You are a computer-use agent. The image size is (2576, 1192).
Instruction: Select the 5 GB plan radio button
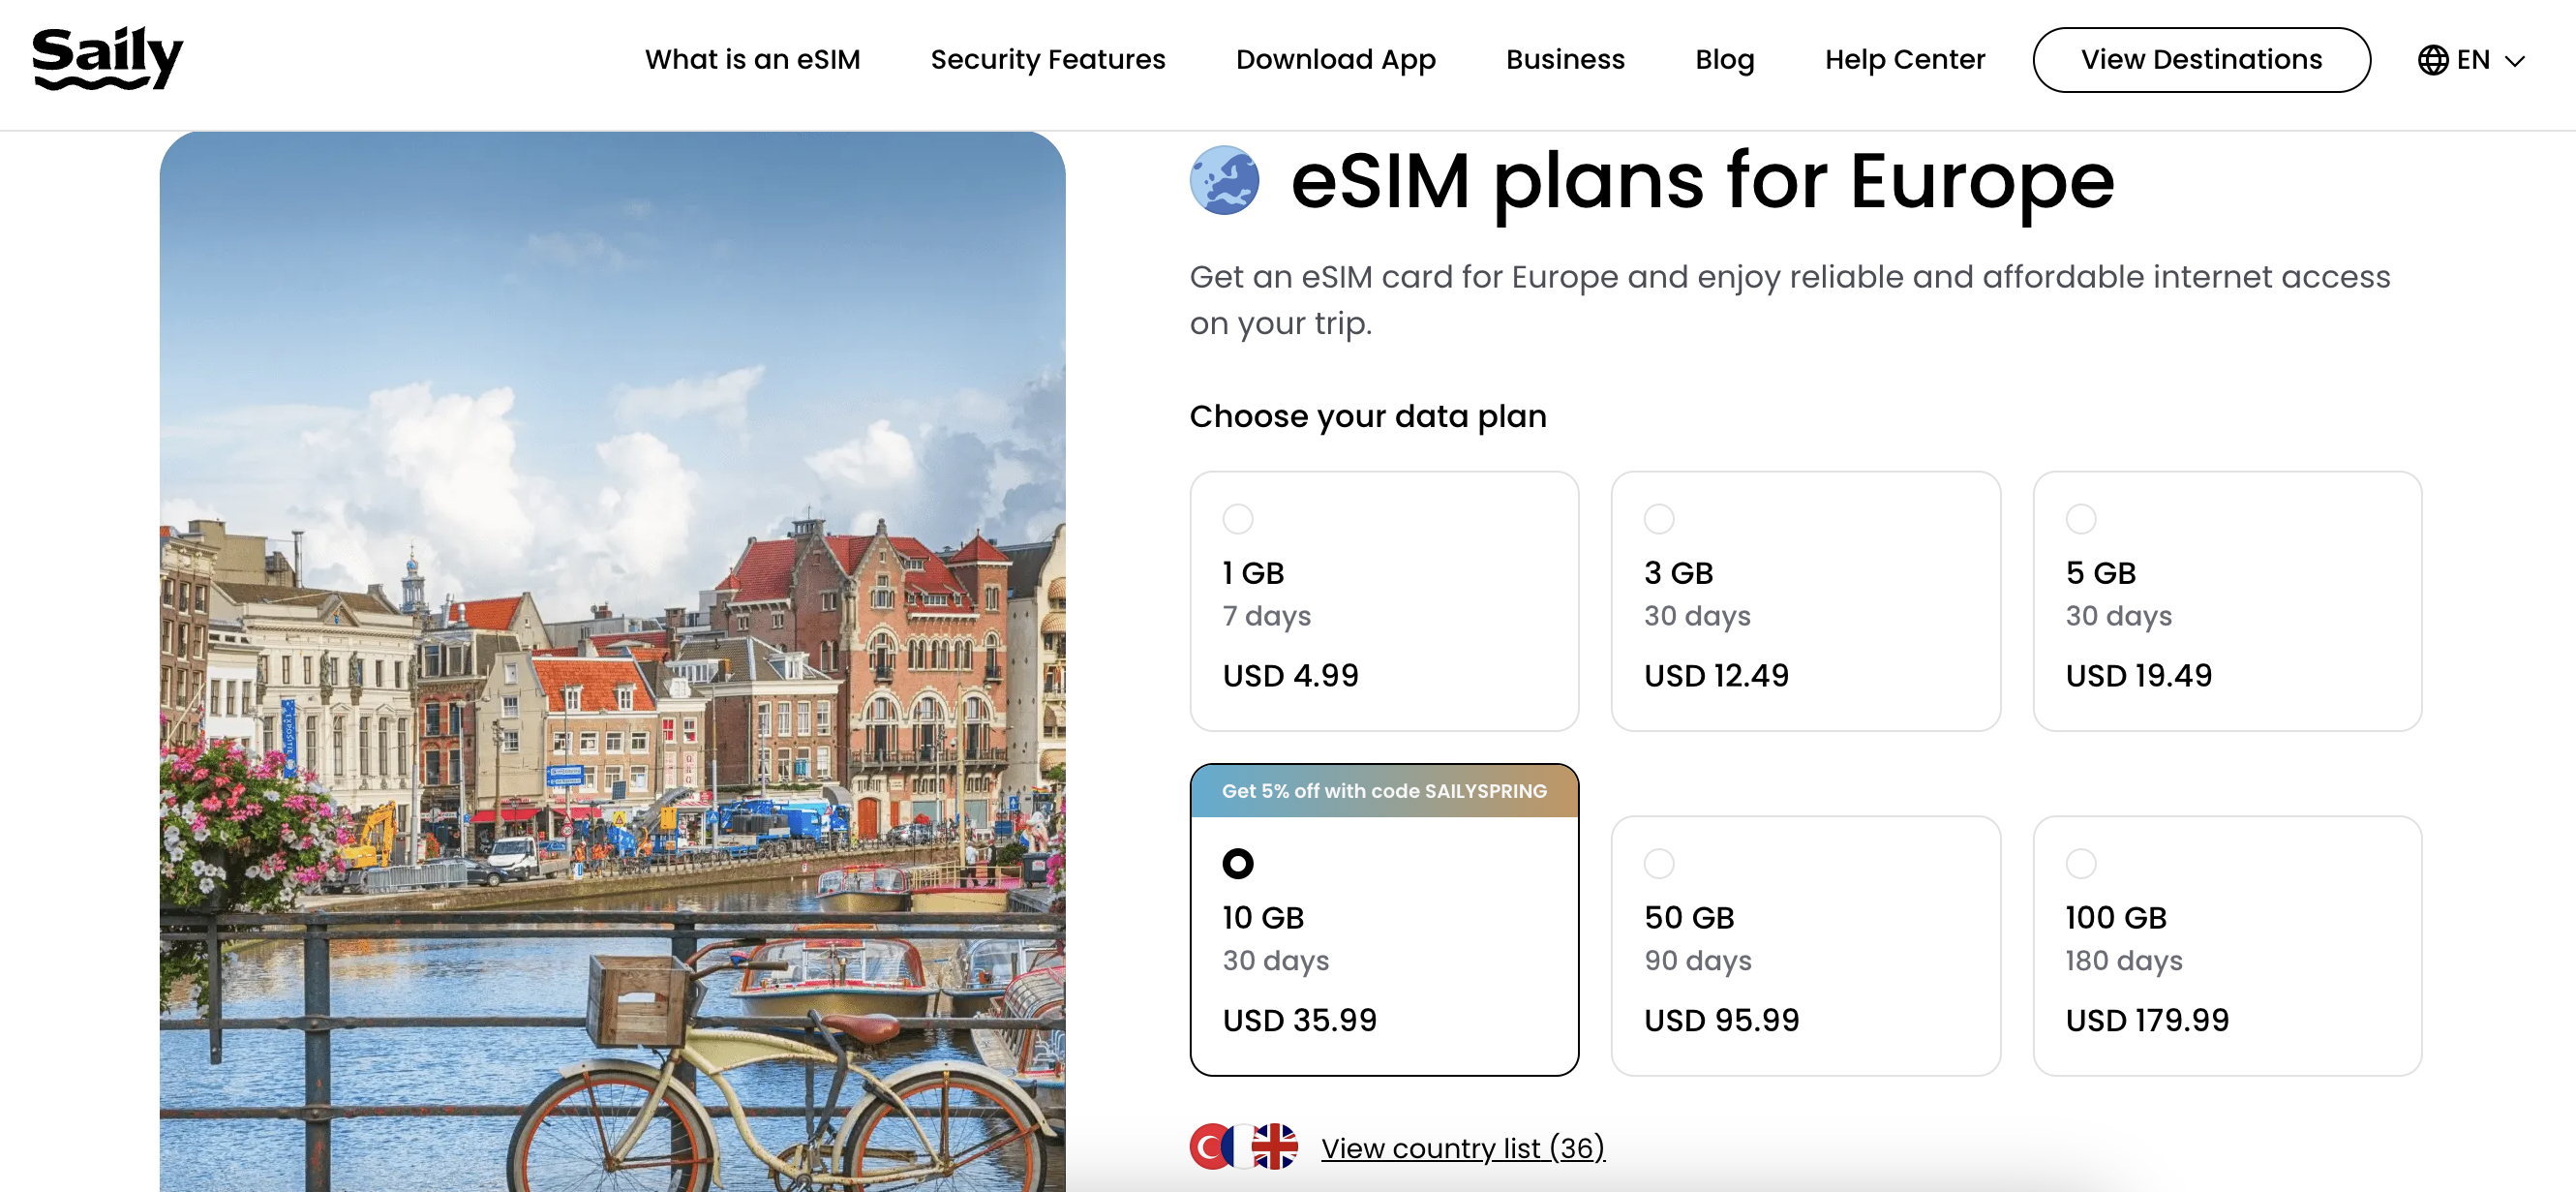click(2081, 519)
